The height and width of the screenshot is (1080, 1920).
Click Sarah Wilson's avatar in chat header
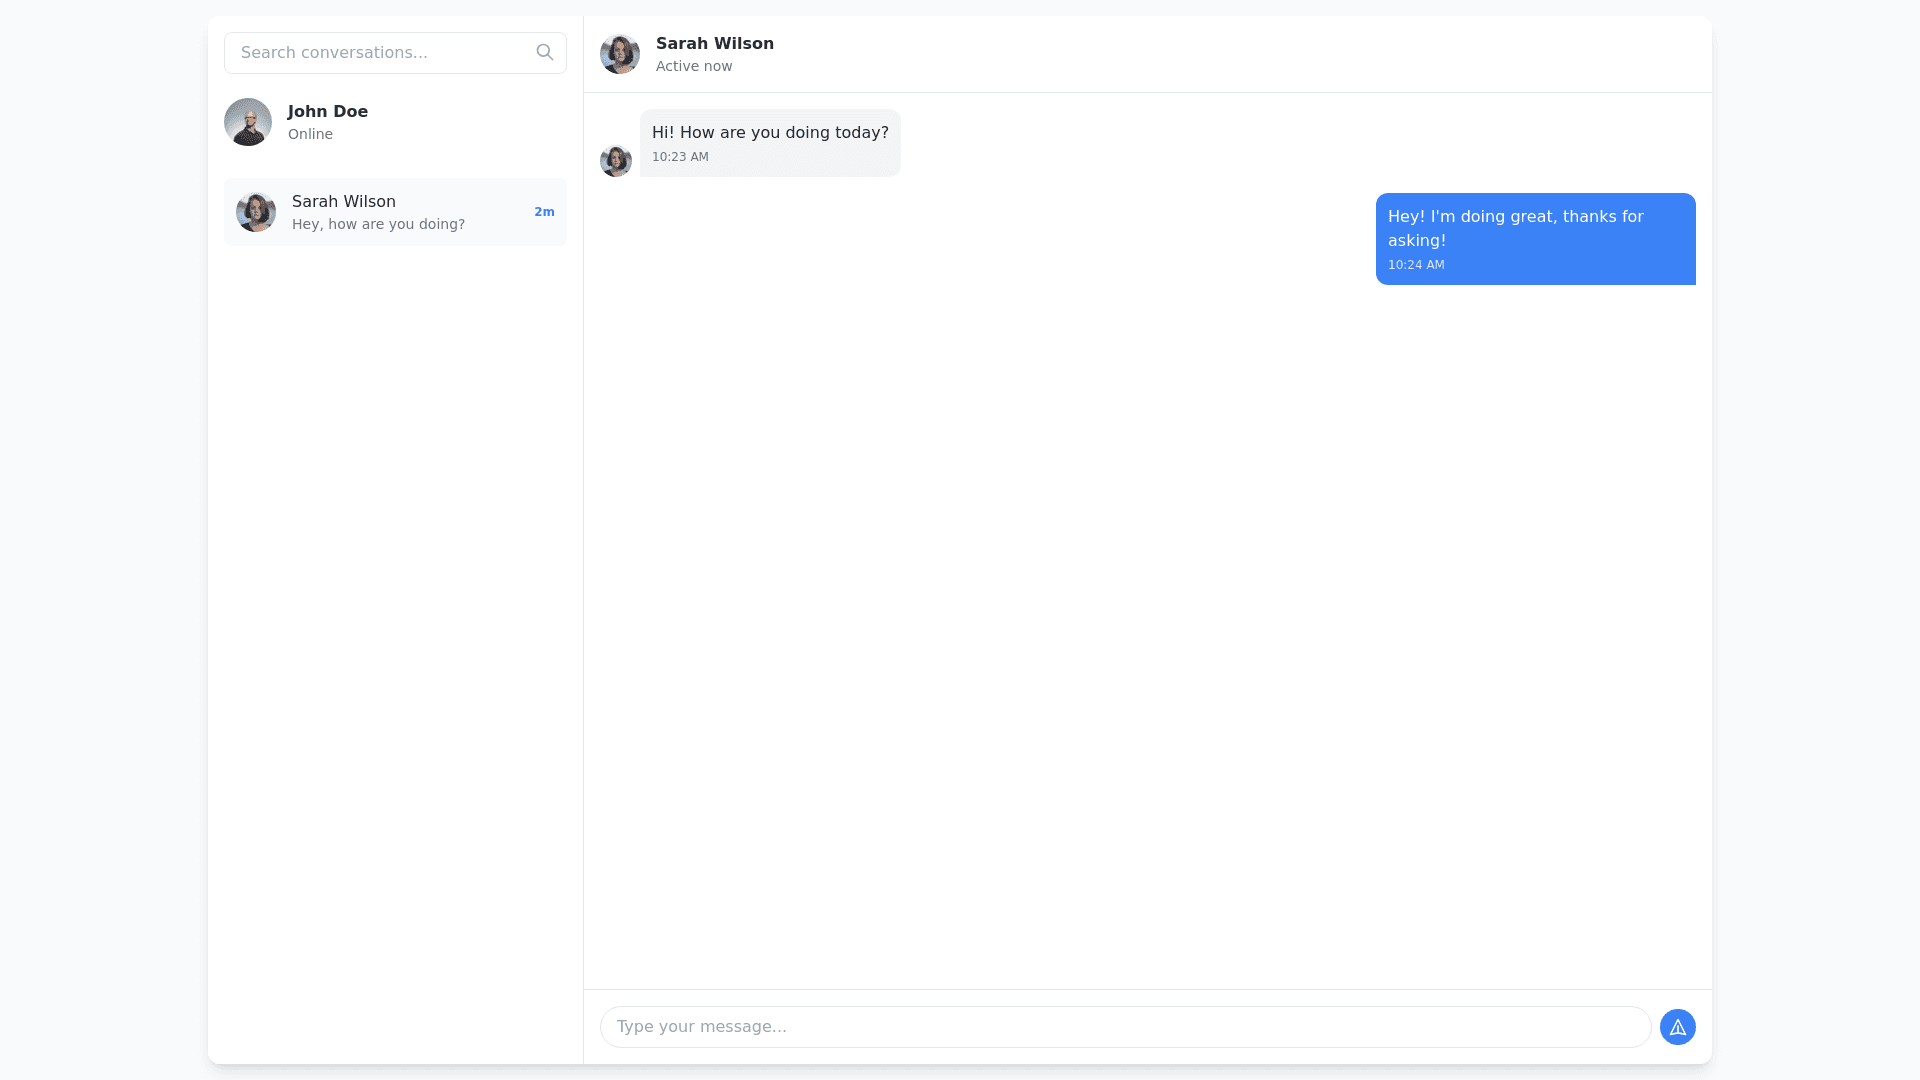coord(619,54)
